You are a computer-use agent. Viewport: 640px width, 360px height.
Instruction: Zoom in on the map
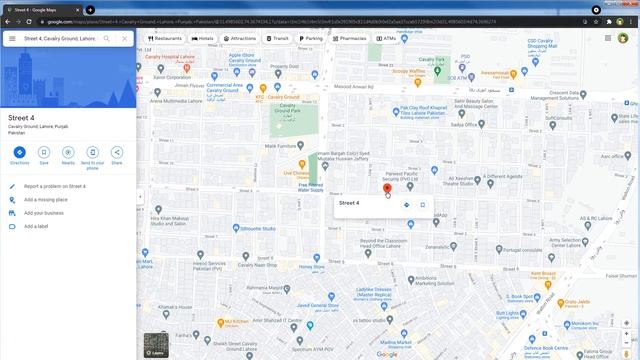pos(627,334)
